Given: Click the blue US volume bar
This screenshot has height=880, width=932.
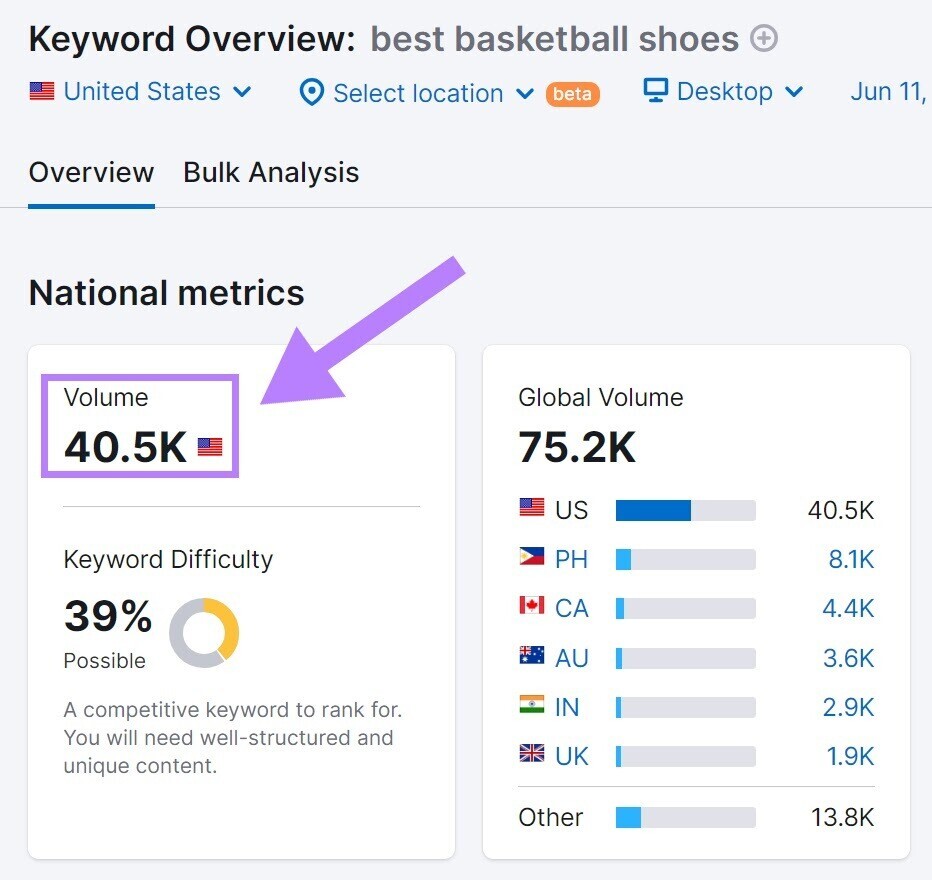Looking at the screenshot, I should (655, 510).
